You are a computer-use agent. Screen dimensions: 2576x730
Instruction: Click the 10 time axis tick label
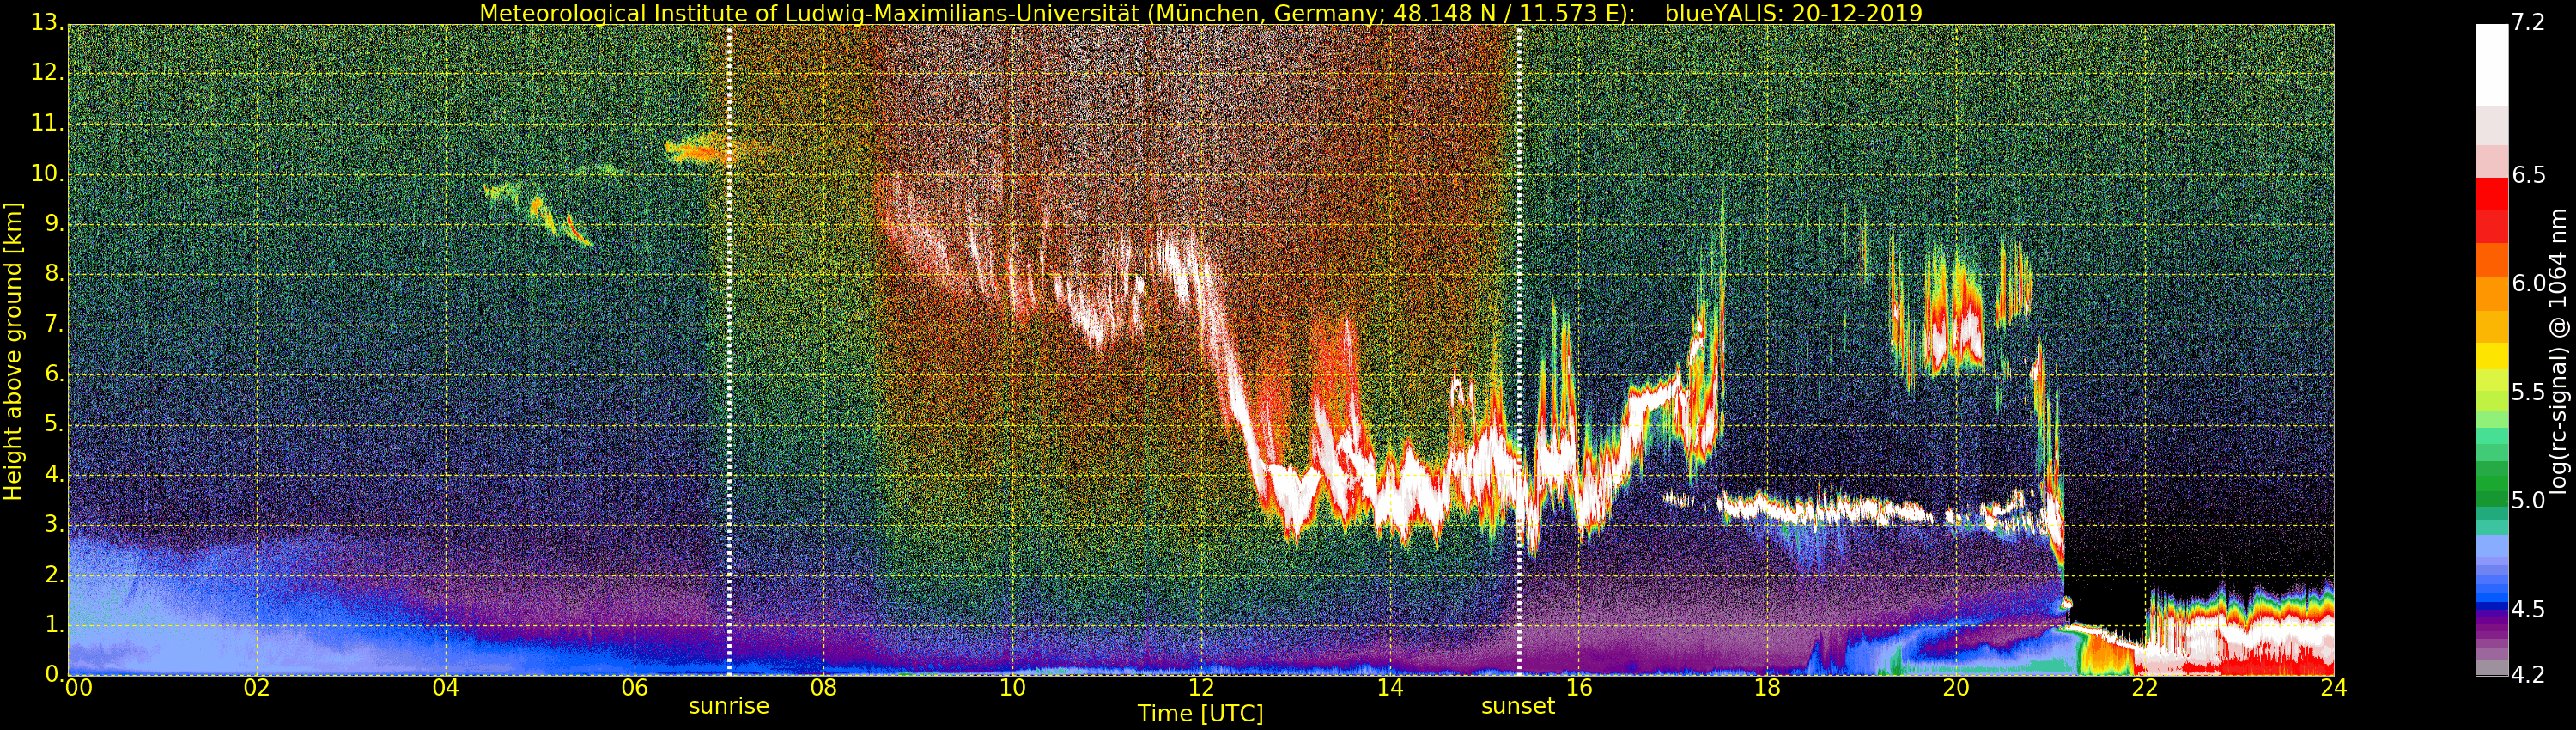coord(1012,687)
